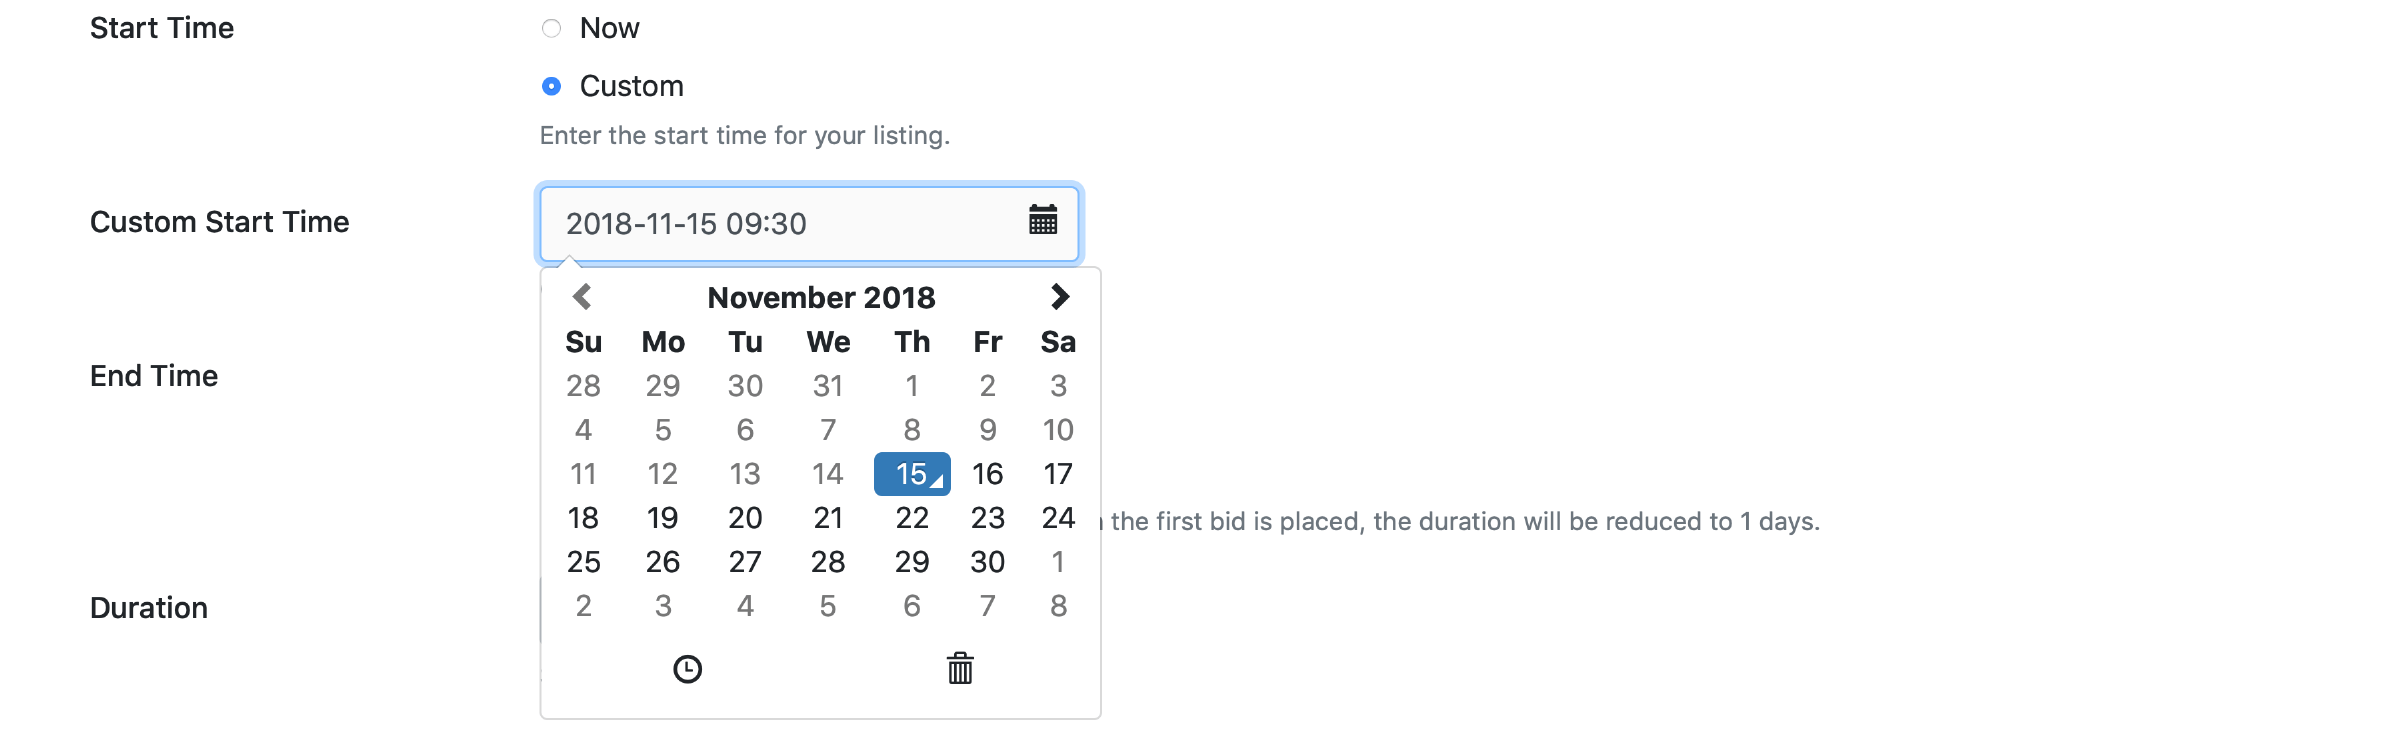
Task: Select November 25 on the calendar
Action: [x=583, y=562]
